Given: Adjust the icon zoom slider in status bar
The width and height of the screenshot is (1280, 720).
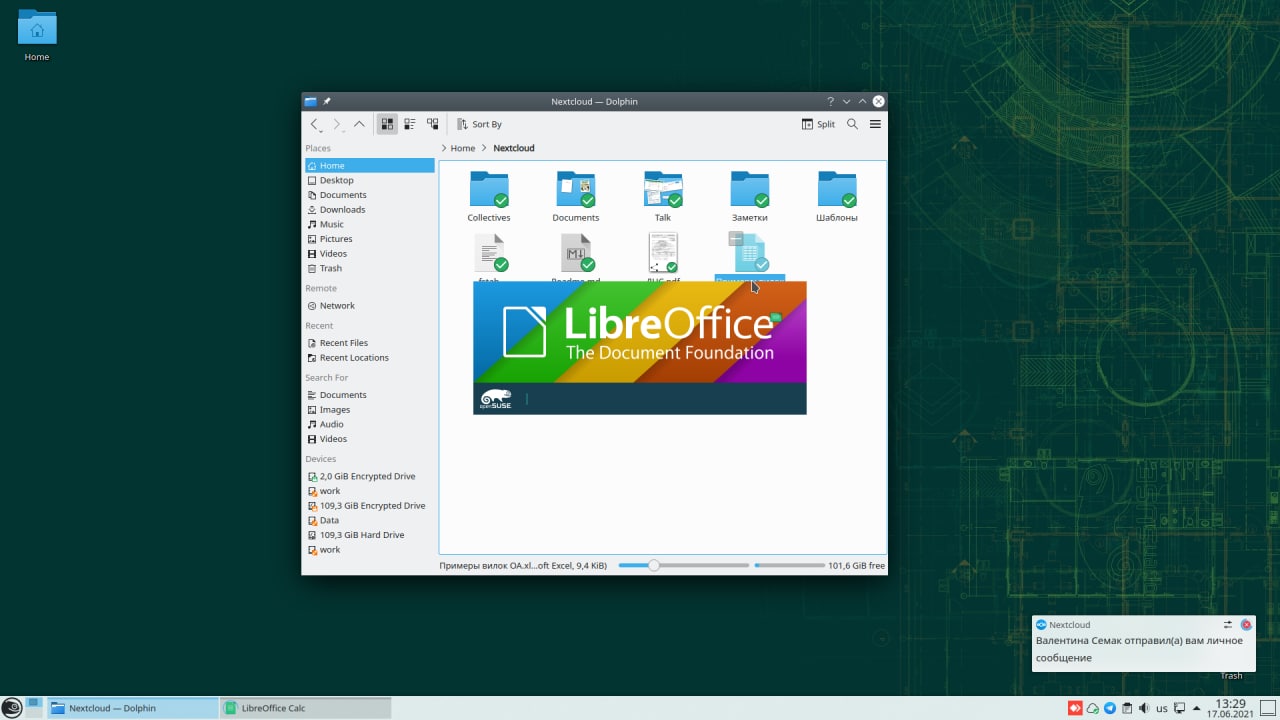Looking at the screenshot, I should coord(683,565).
